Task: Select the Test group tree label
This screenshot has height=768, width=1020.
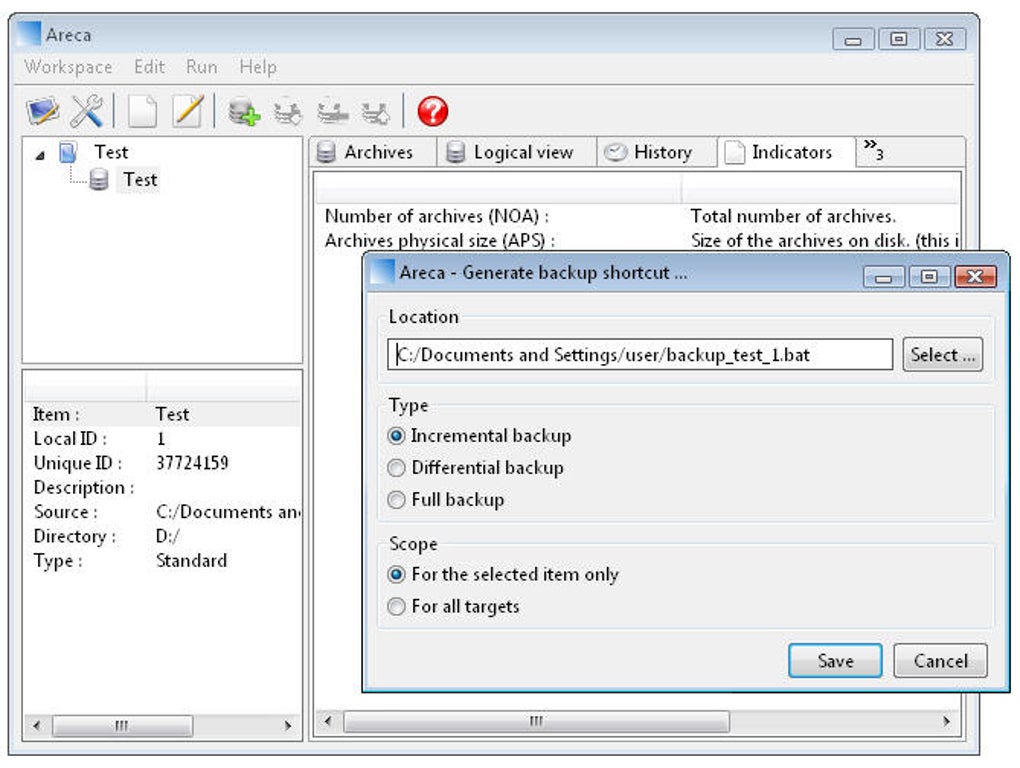Action: tap(111, 152)
